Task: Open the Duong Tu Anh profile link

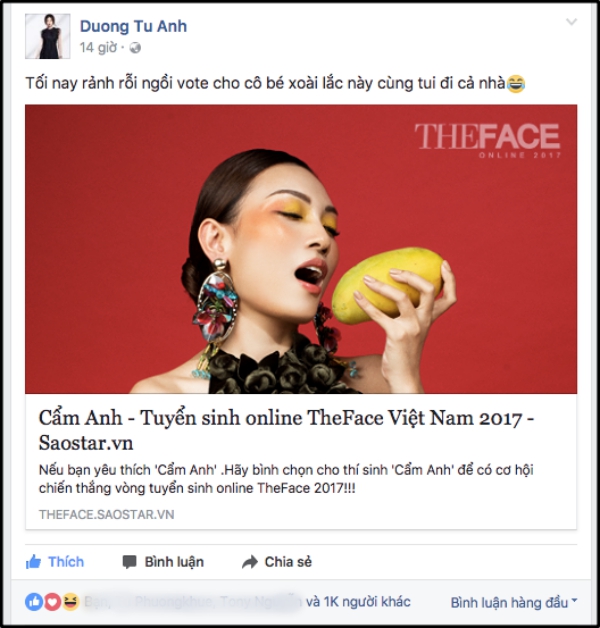Action: pos(133,26)
